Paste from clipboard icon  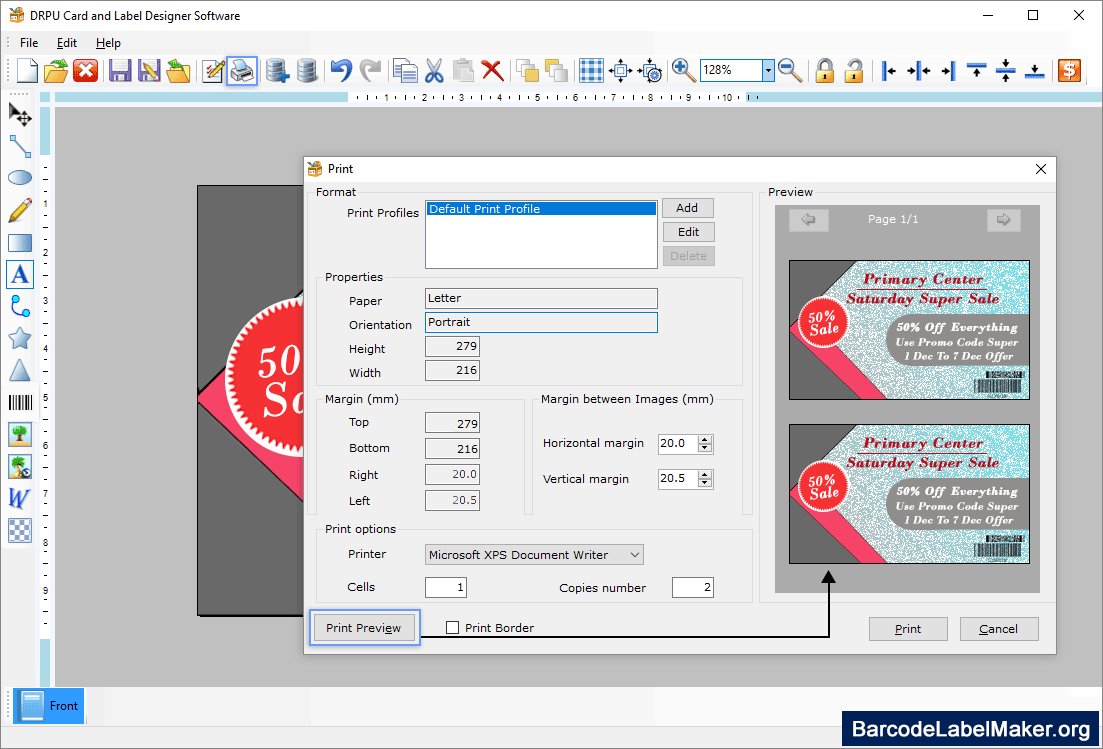463,70
